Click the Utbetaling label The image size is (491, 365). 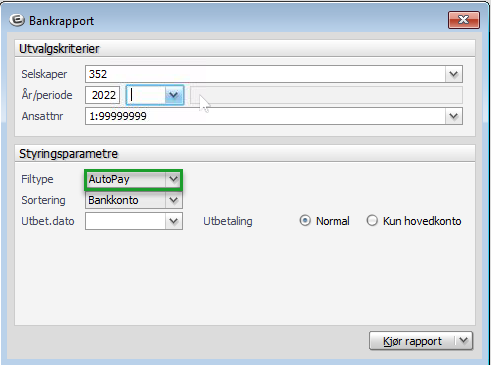(228, 221)
